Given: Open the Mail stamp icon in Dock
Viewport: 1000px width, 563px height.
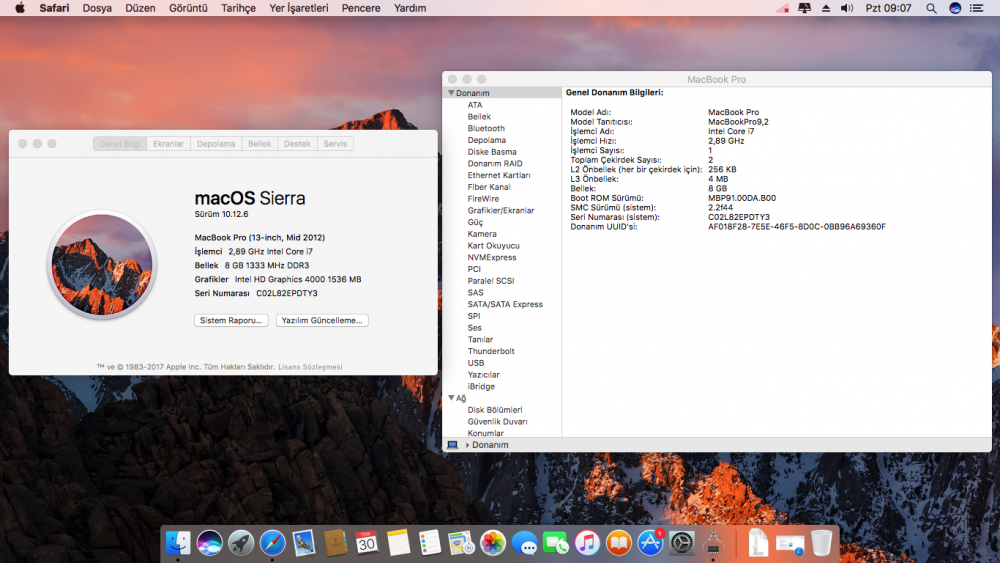Looking at the screenshot, I should point(304,543).
